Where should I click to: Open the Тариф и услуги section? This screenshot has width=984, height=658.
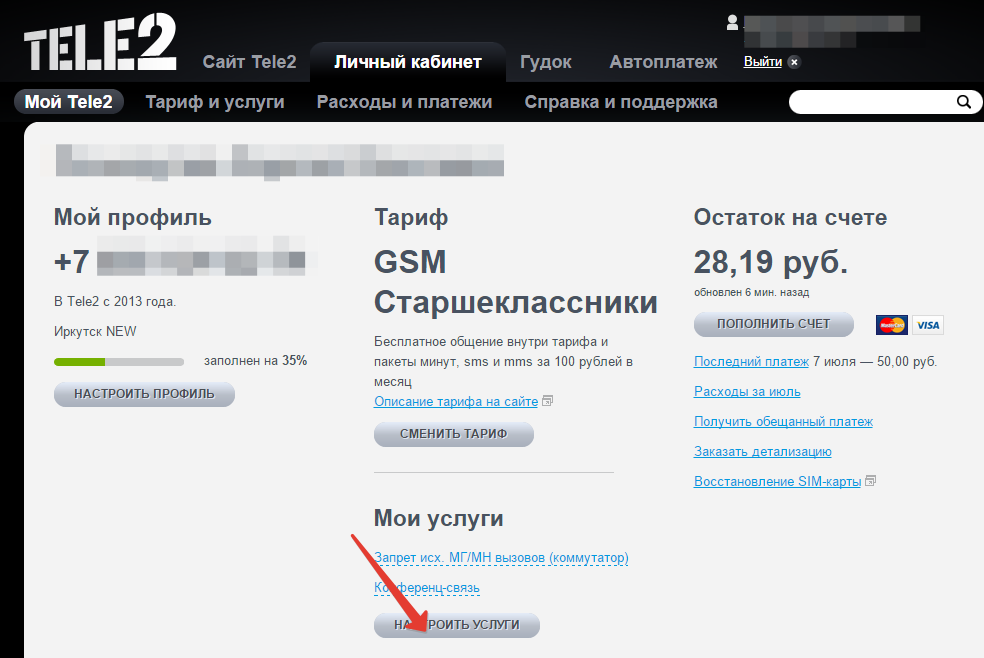point(214,101)
